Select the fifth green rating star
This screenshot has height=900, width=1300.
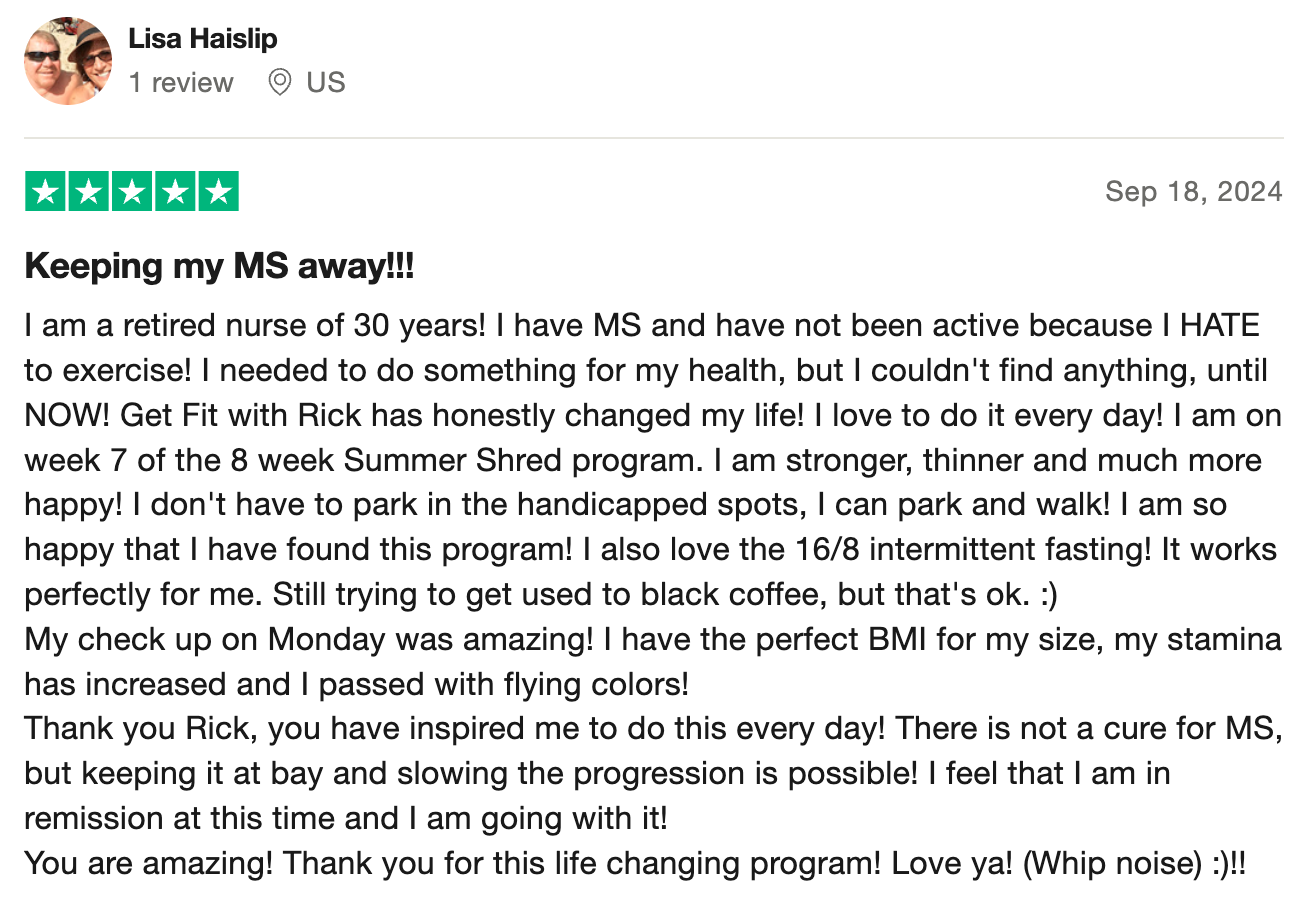[219, 191]
